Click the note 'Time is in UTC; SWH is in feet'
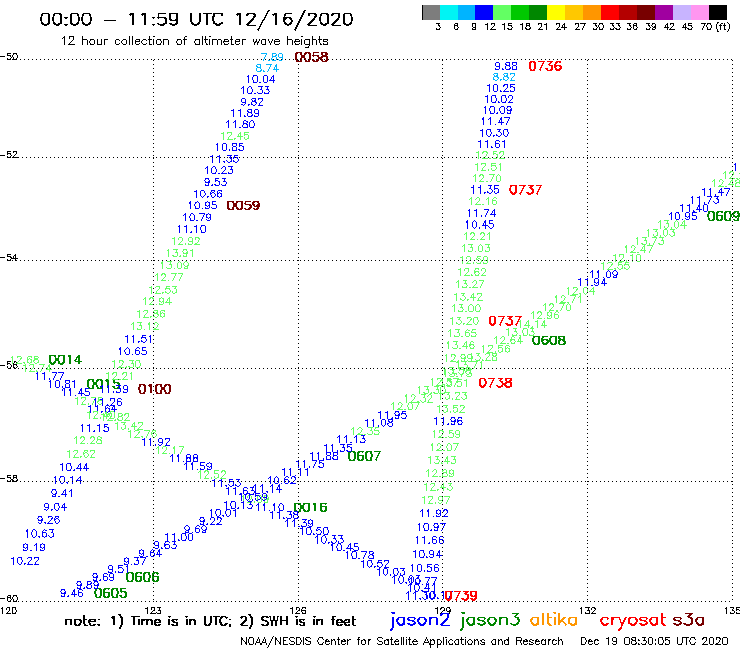This screenshot has height=650, width=740. (210, 621)
